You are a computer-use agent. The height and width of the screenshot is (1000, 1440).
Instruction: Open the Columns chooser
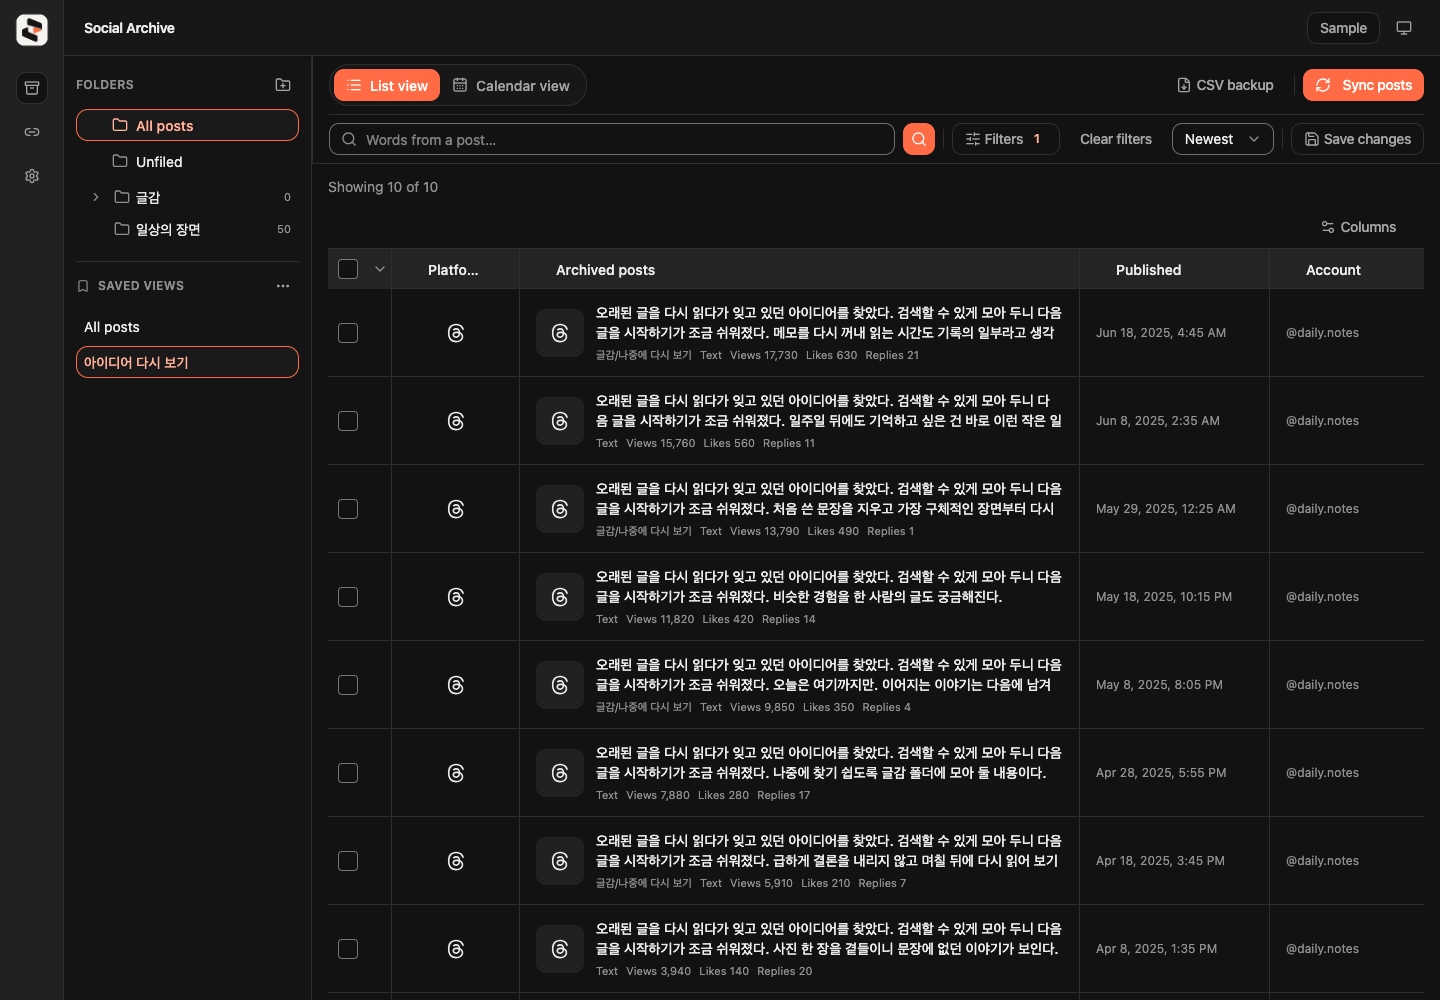tap(1358, 227)
